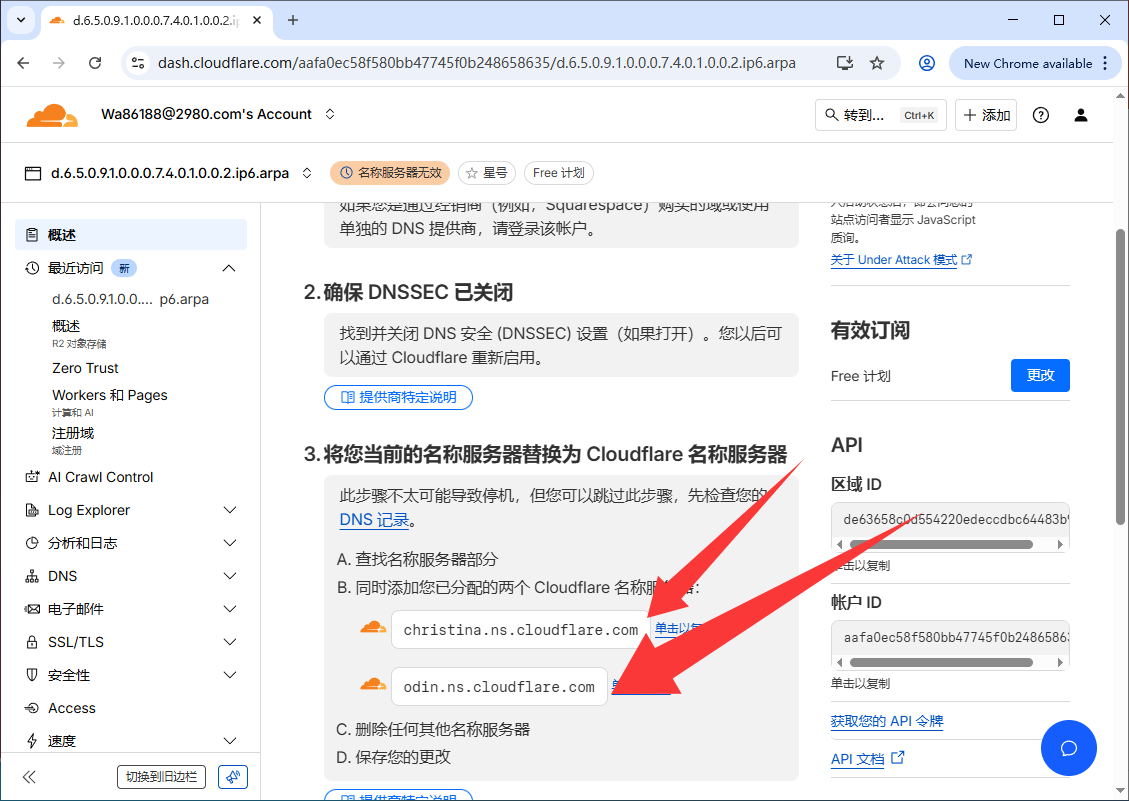The width and height of the screenshot is (1129, 801).
Task: Click the 添加 button
Action: point(986,115)
